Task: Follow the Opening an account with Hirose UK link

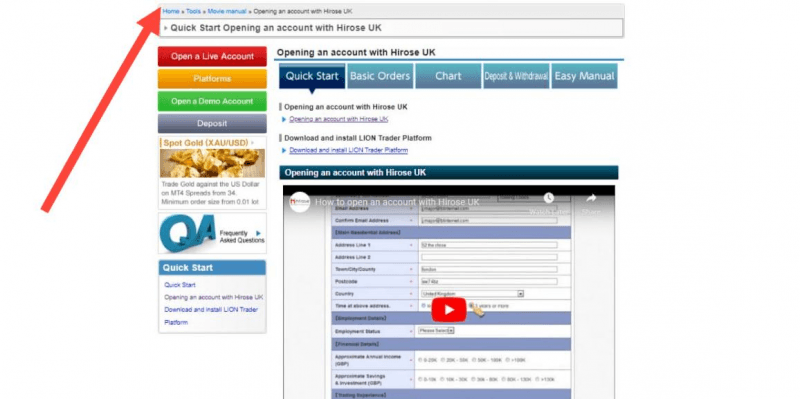Action: (x=339, y=119)
